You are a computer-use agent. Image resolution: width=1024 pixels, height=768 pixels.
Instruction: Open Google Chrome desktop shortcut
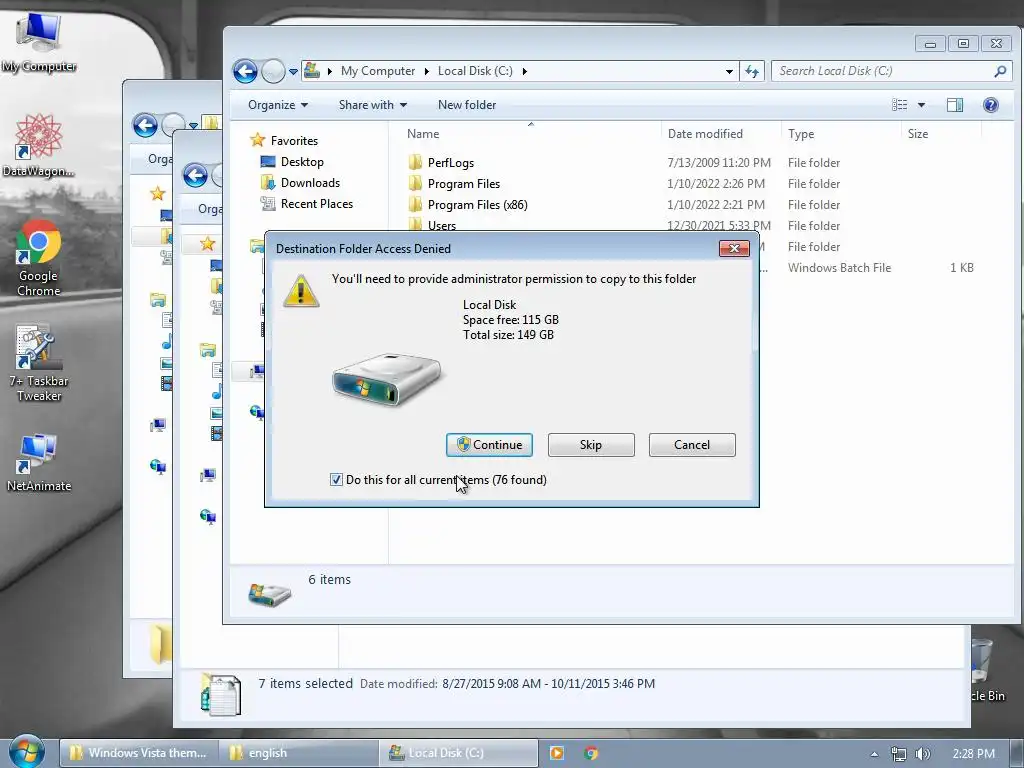click(x=39, y=257)
